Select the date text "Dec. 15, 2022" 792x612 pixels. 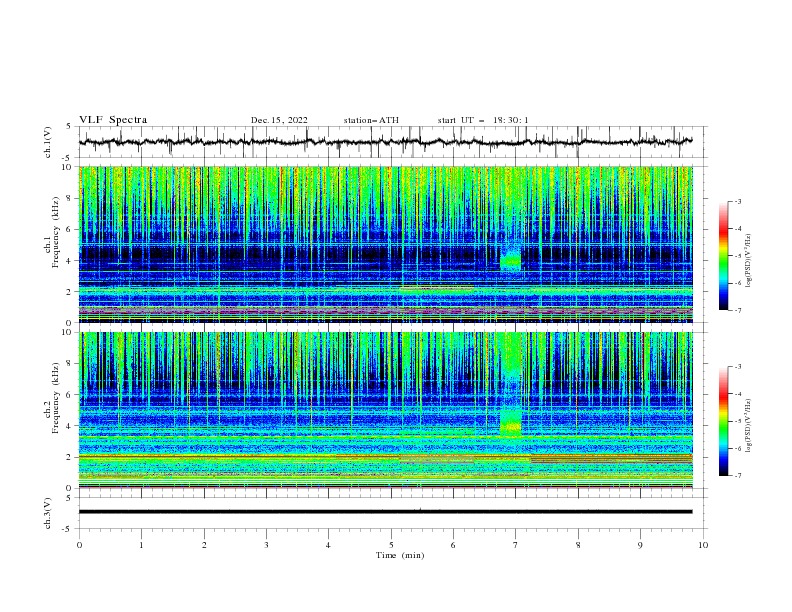(x=279, y=120)
